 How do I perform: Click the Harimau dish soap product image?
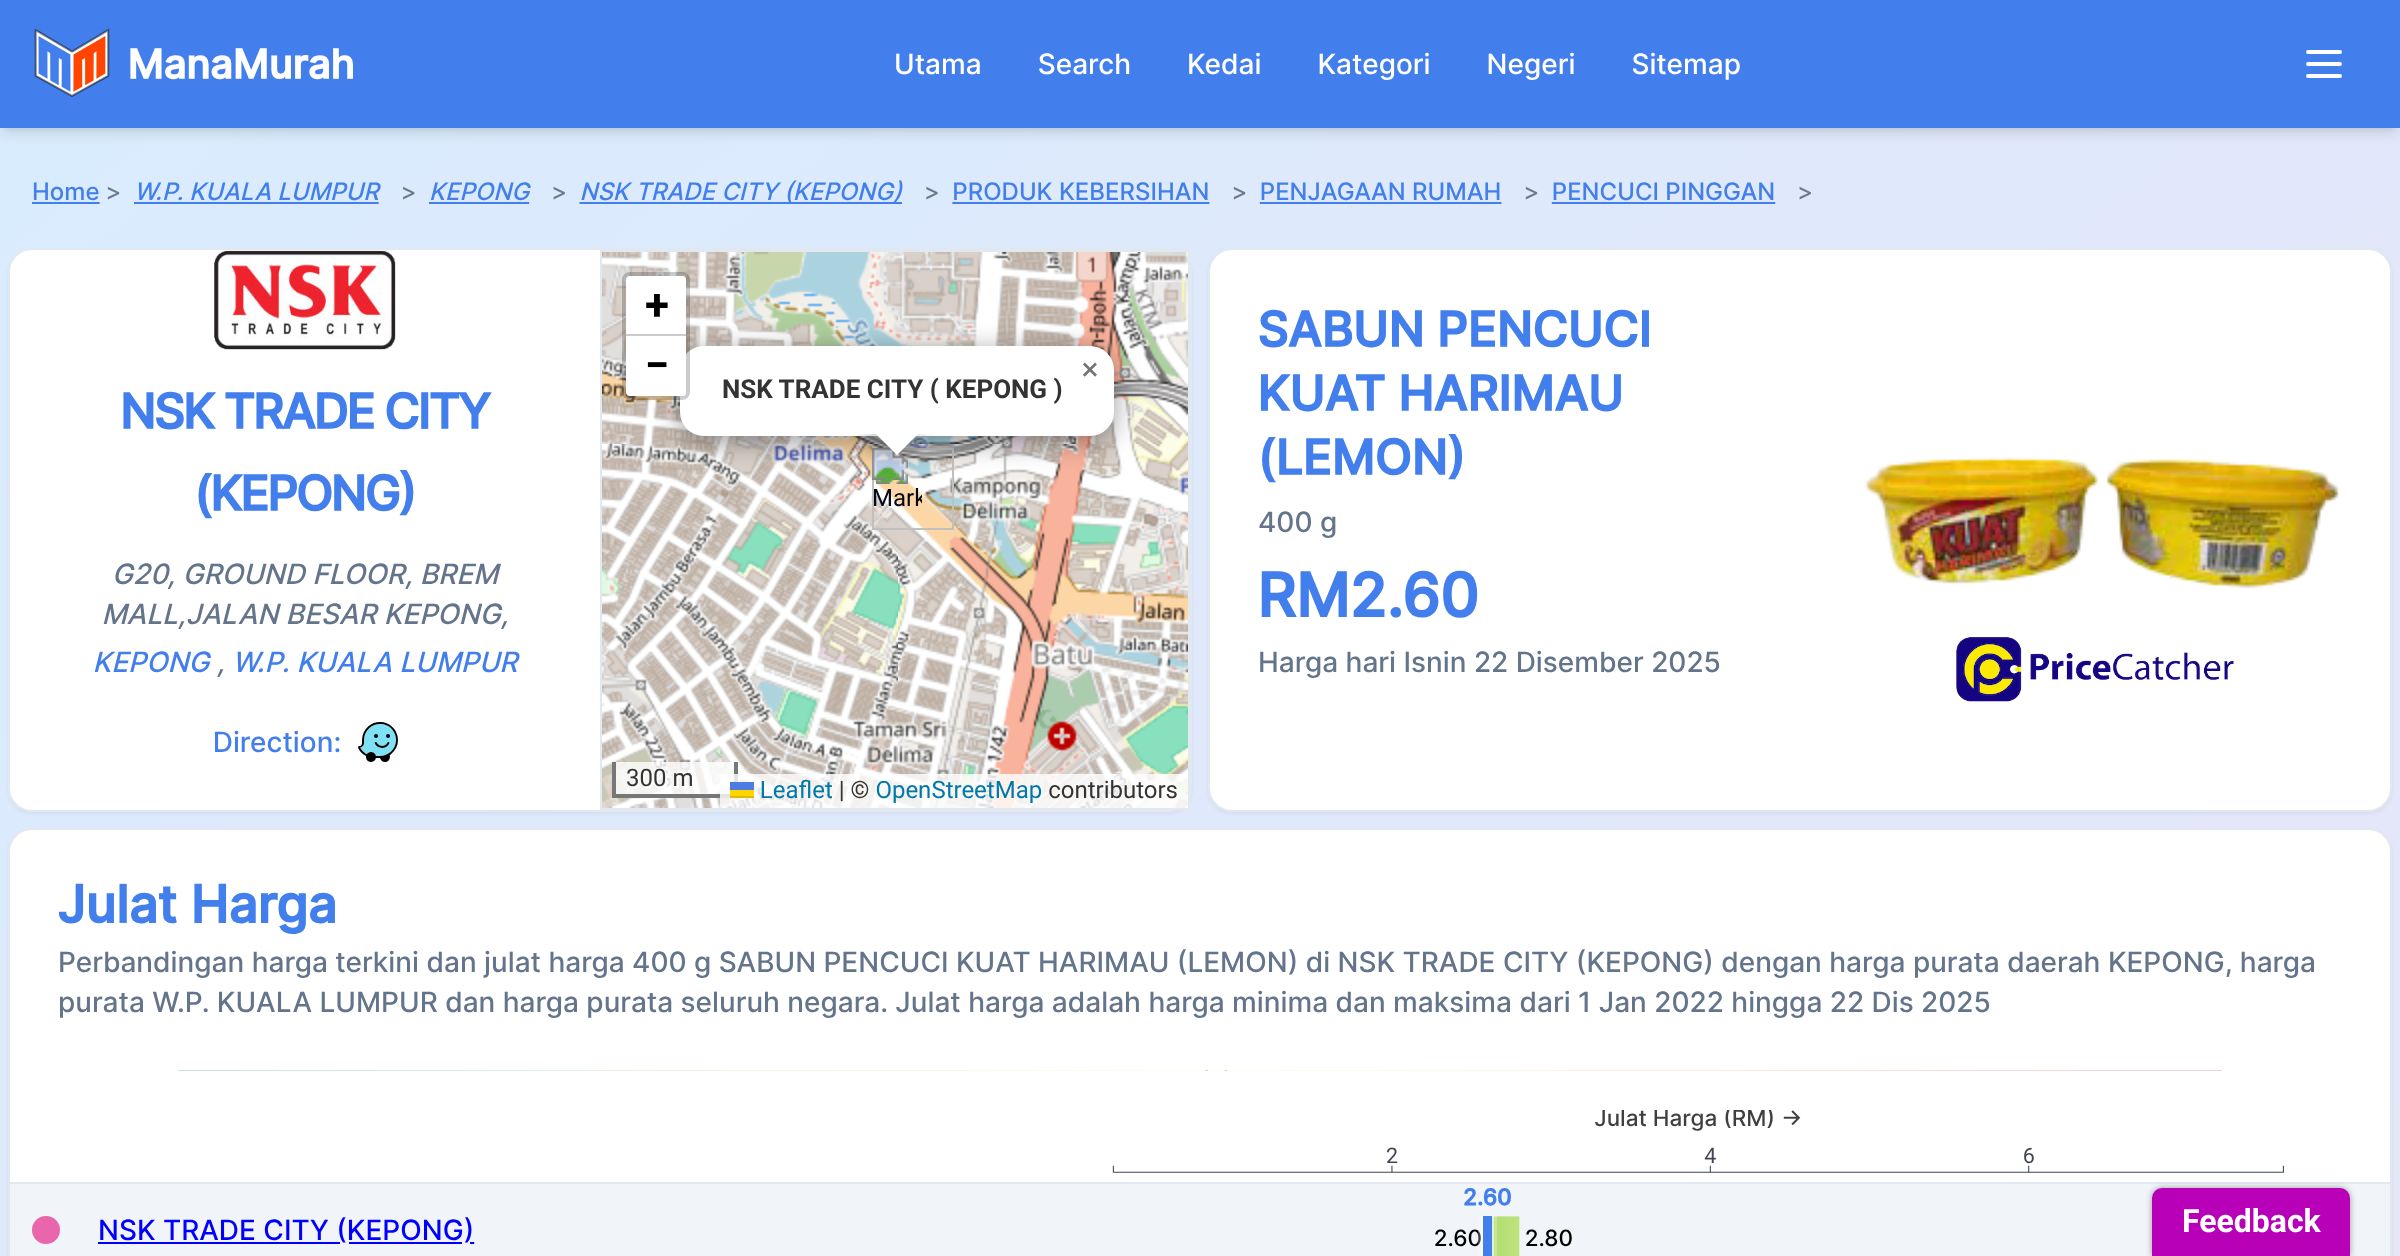point(2100,520)
